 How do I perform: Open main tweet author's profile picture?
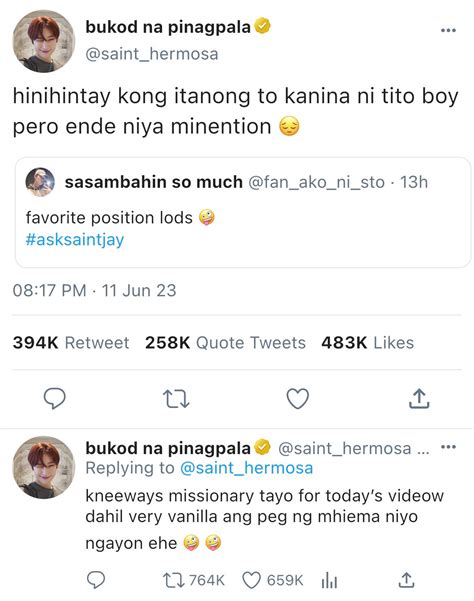point(44,41)
